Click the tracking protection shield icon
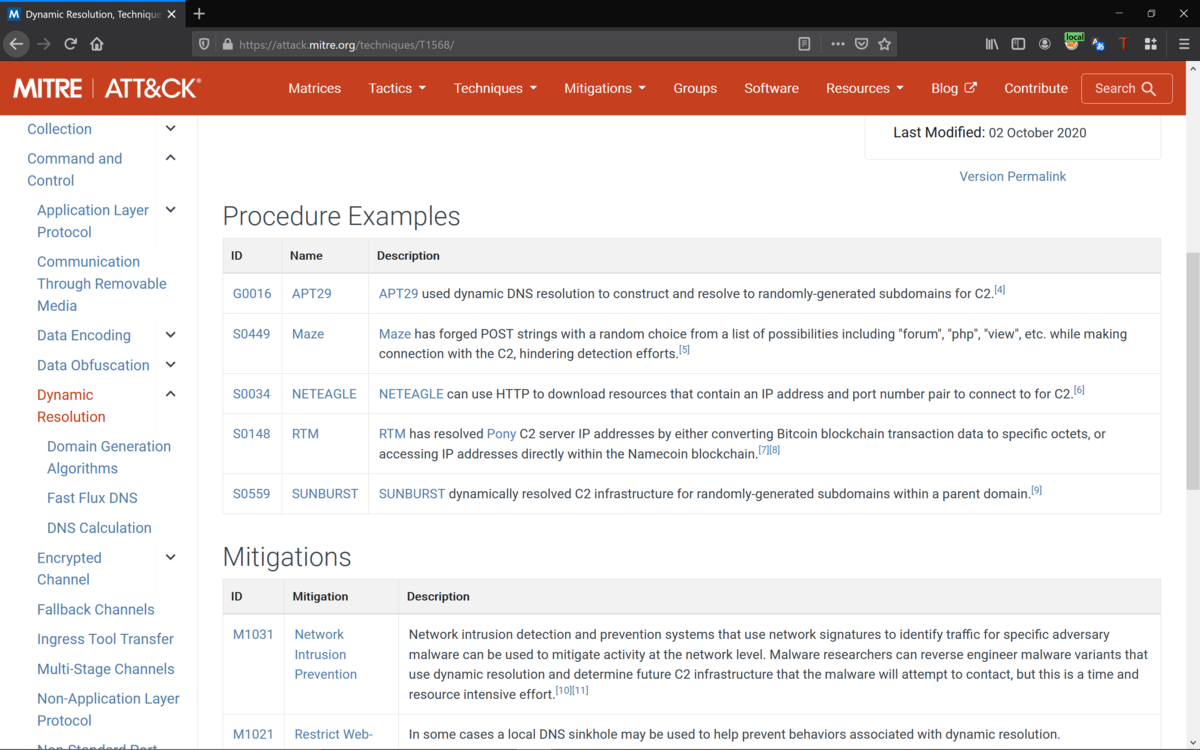 click(x=205, y=44)
